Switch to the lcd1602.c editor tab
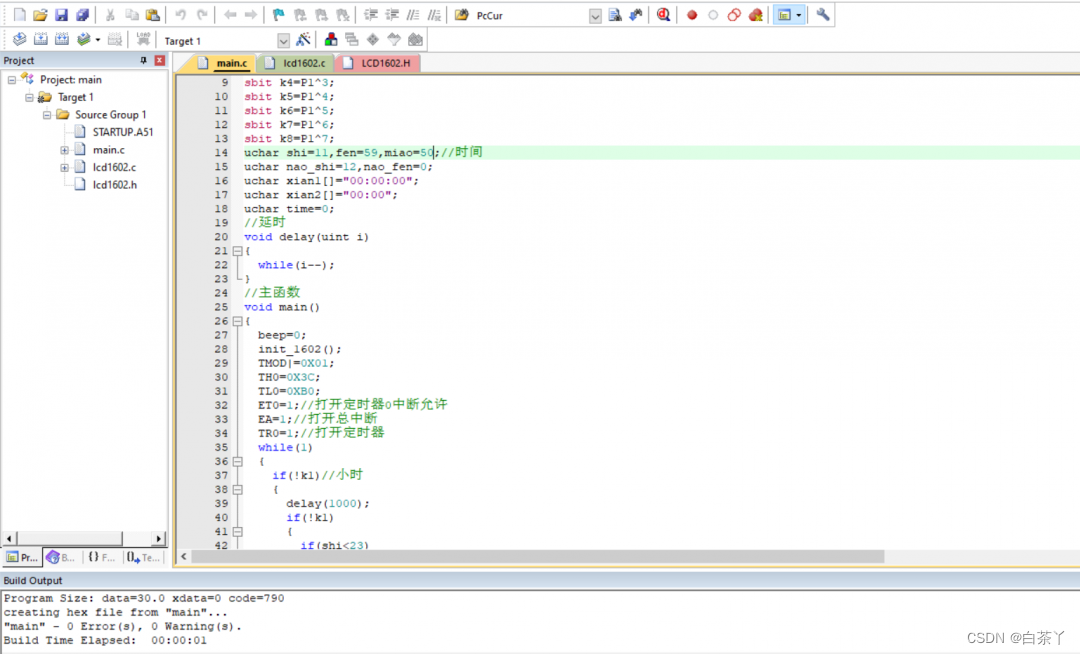The height and width of the screenshot is (654, 1080). click(x=303, y=63)
